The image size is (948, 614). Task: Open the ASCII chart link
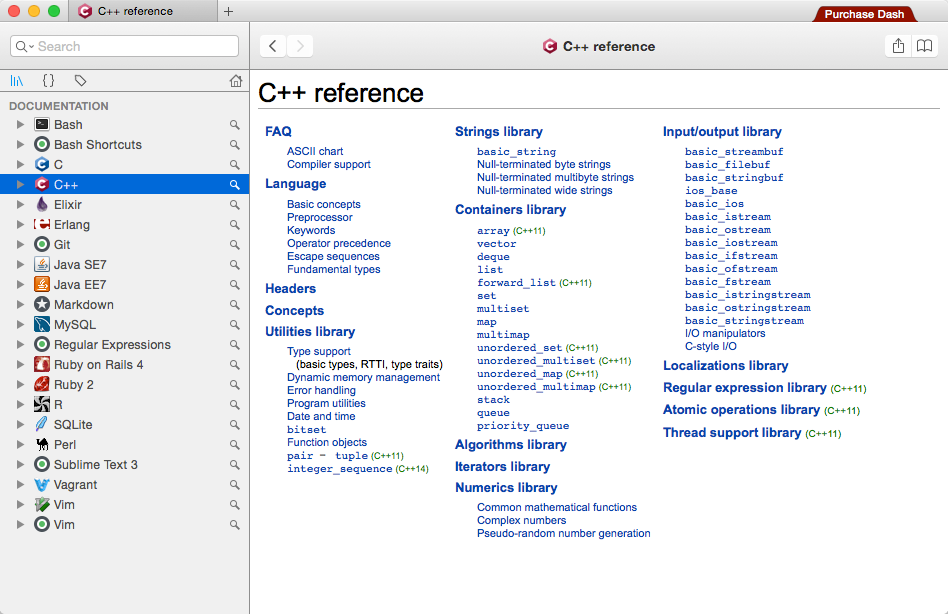315,151
